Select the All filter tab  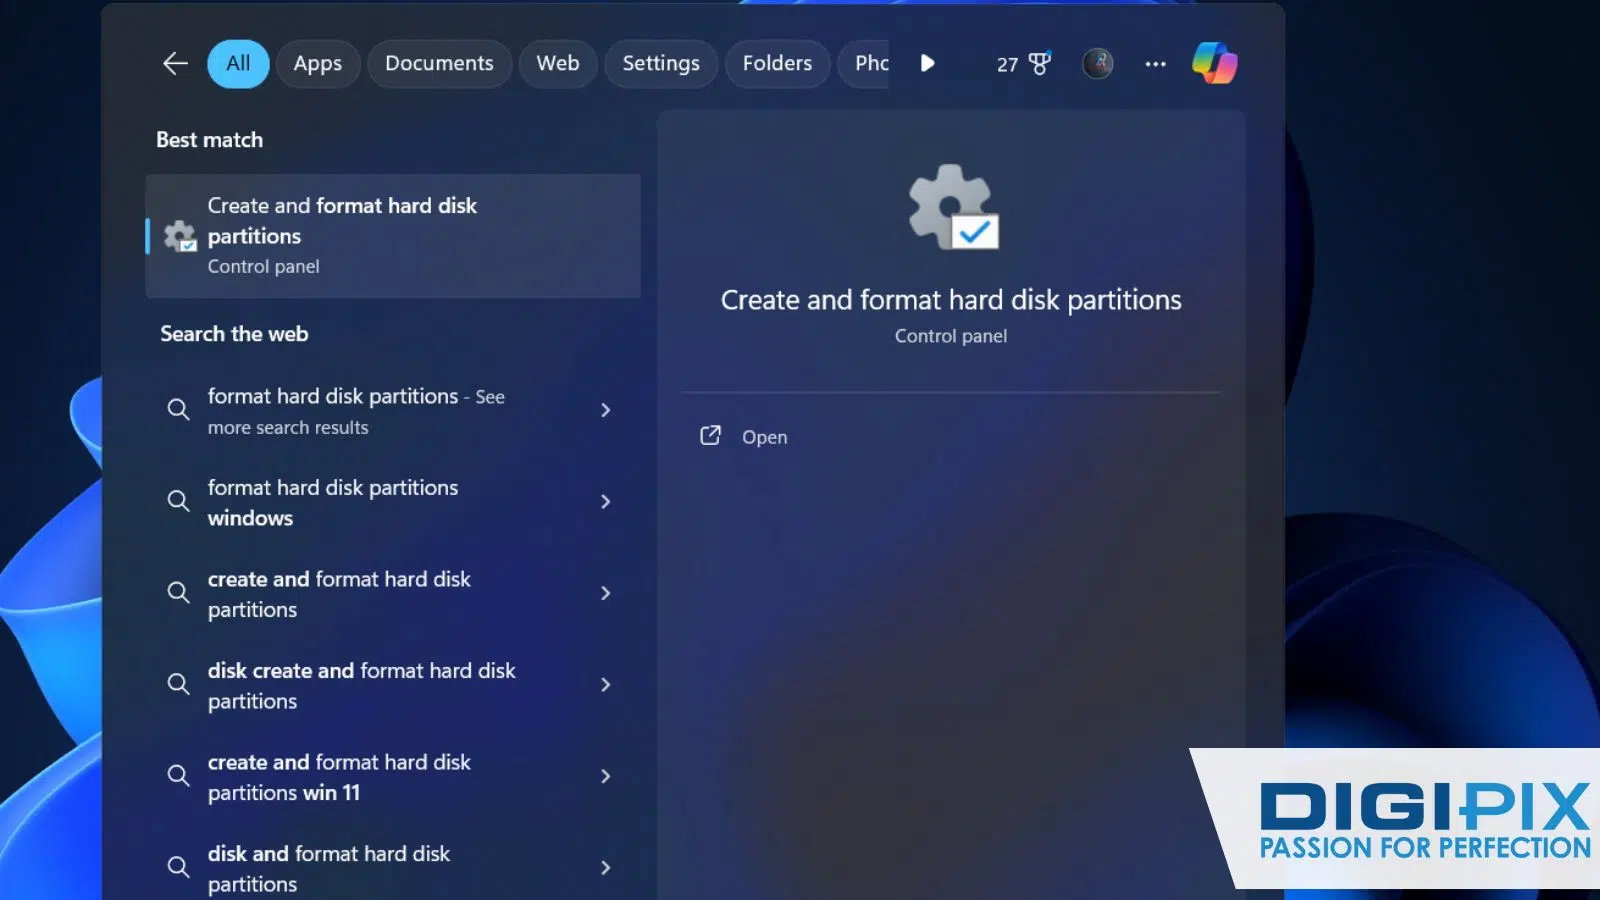click(x=238, y=64)
